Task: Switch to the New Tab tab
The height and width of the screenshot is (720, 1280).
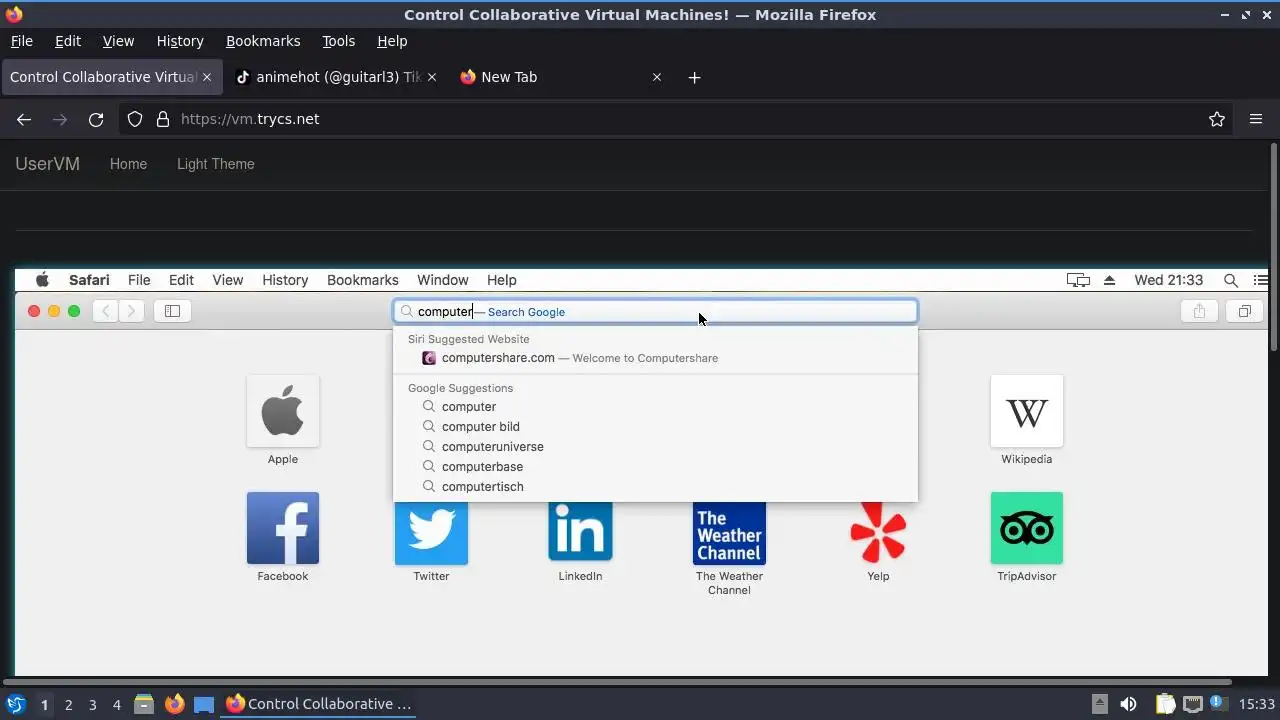Action: click(561, 77)
